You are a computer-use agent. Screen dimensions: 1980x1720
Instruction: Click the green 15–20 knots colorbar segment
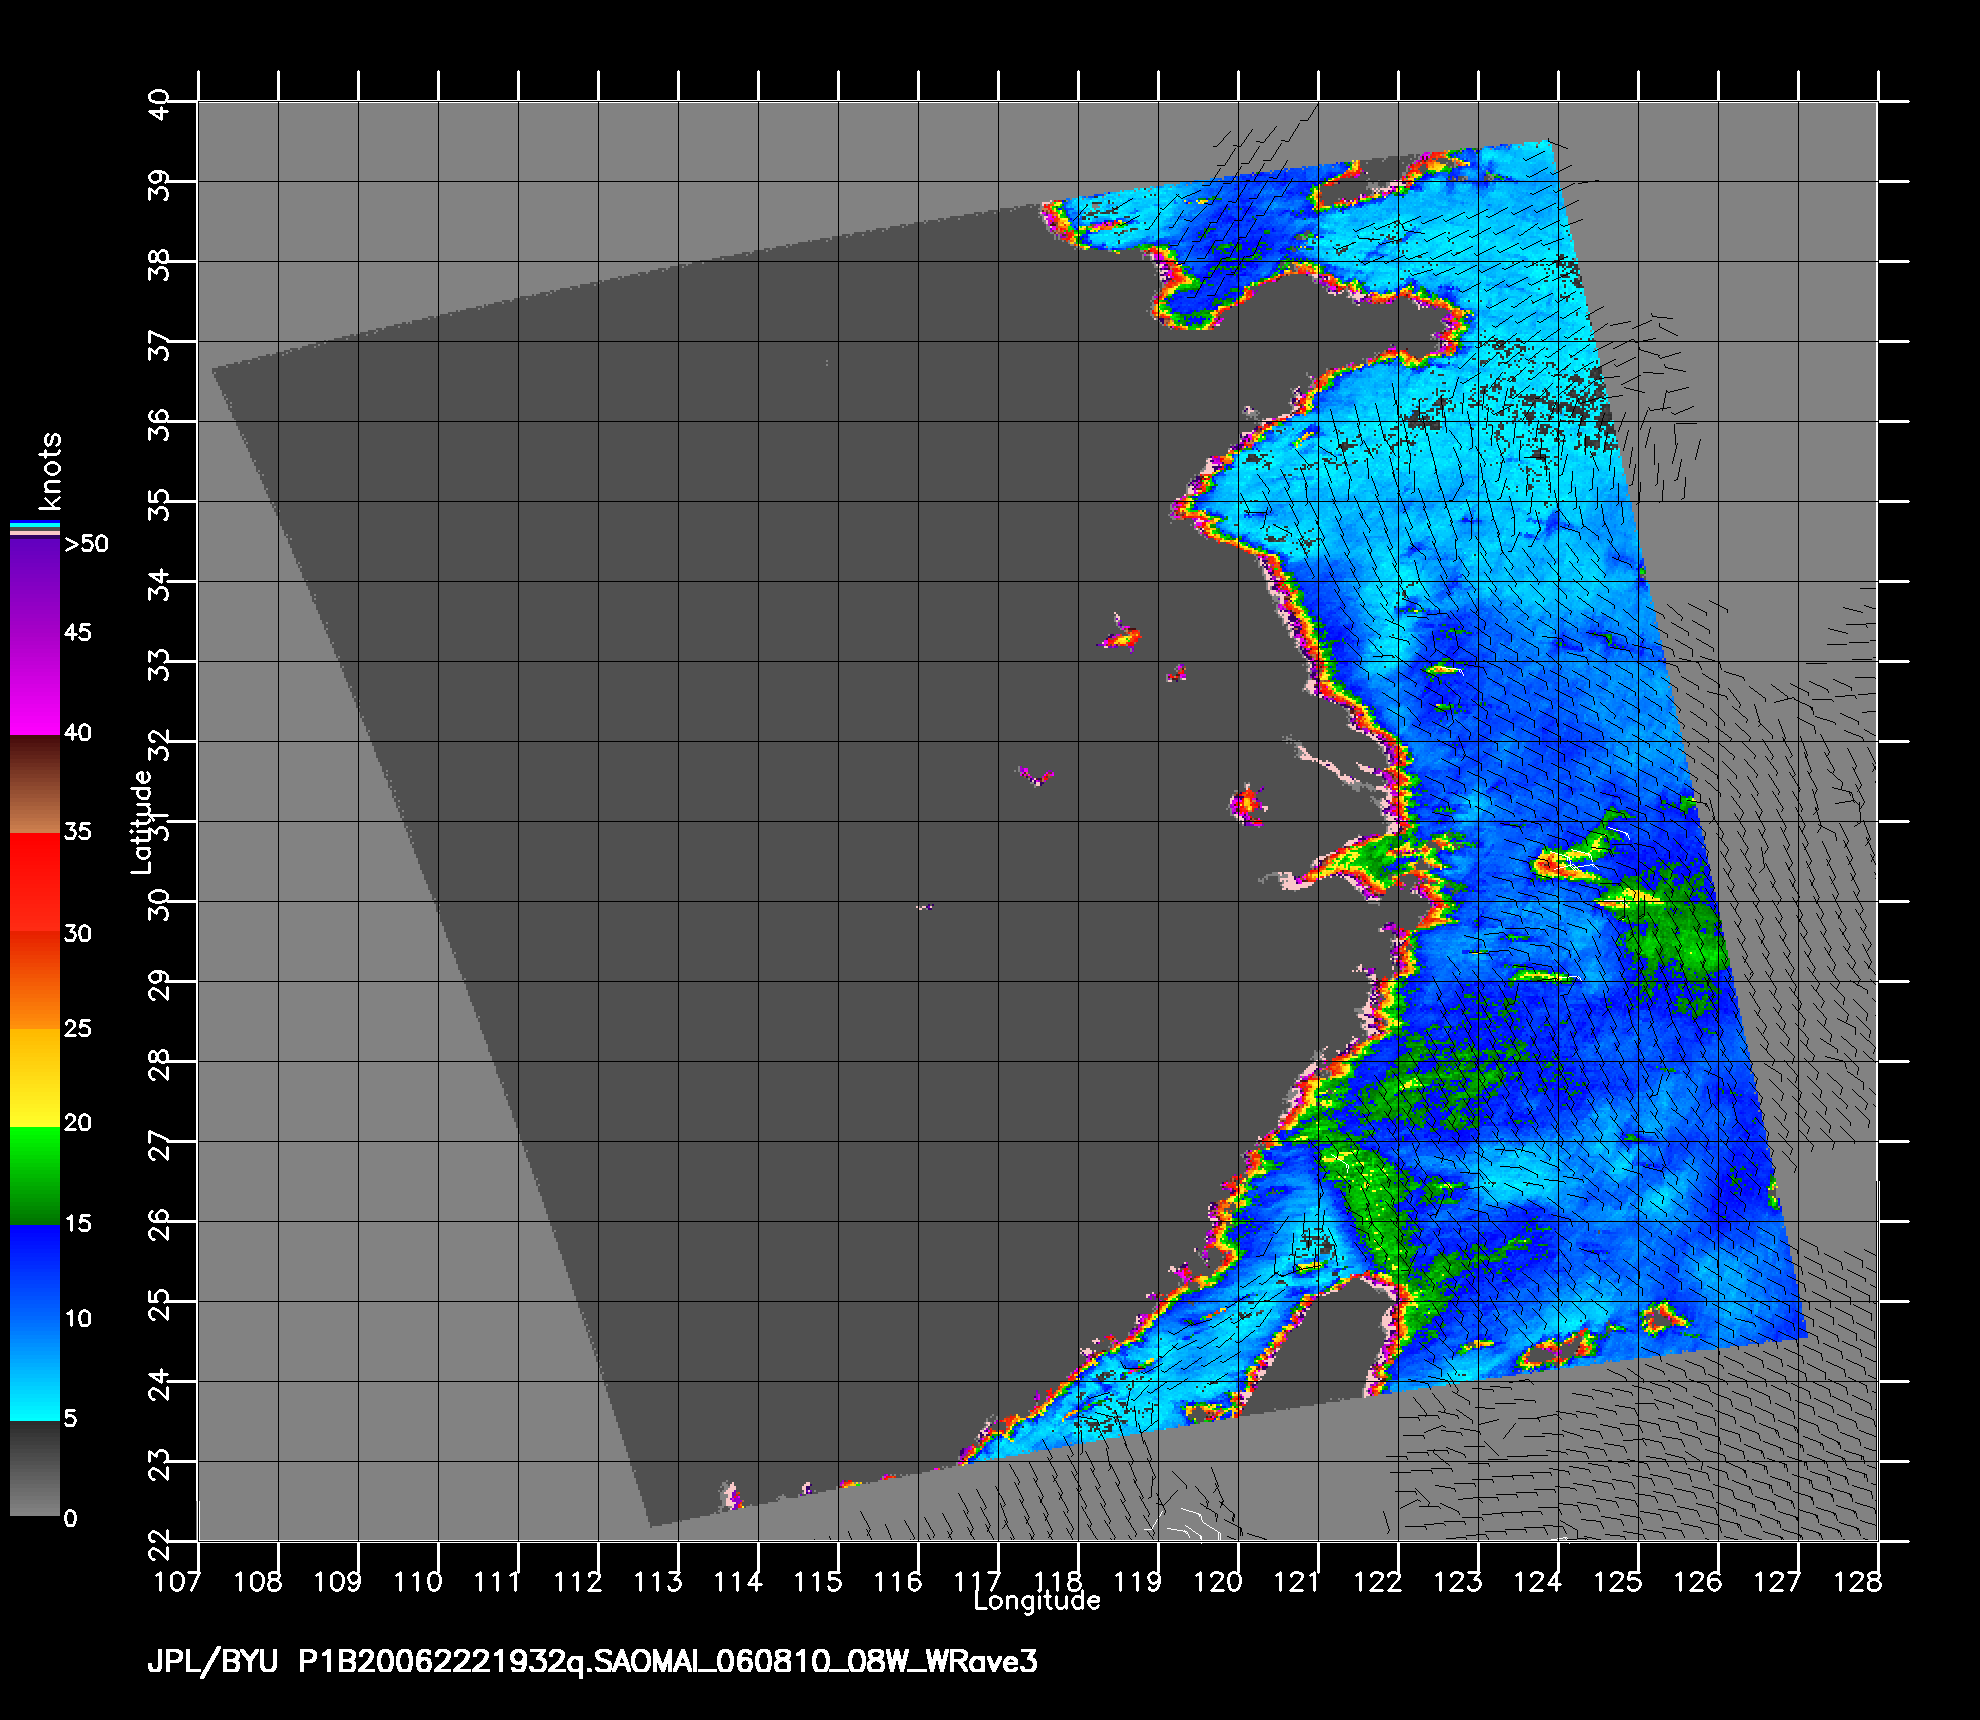pos(35,1176)
